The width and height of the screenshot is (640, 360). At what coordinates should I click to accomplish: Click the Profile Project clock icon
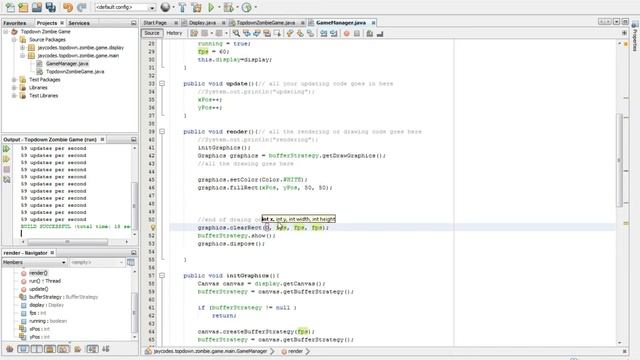247,7
